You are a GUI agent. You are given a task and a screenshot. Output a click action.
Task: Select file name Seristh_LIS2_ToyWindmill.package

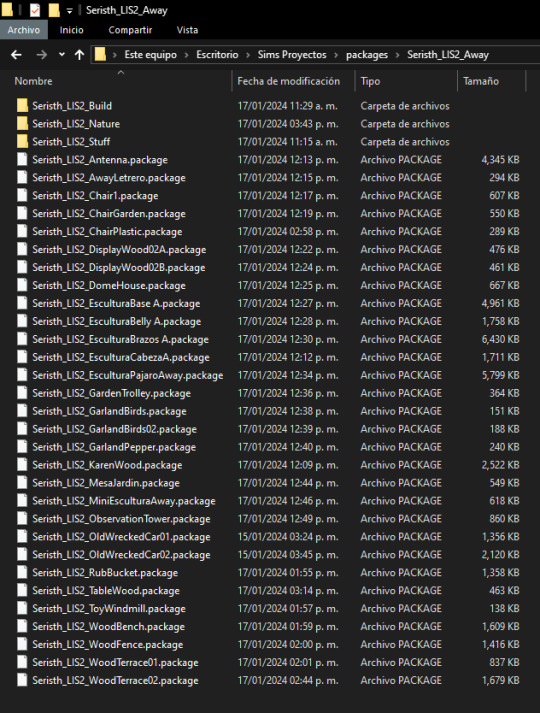[109, 609]
